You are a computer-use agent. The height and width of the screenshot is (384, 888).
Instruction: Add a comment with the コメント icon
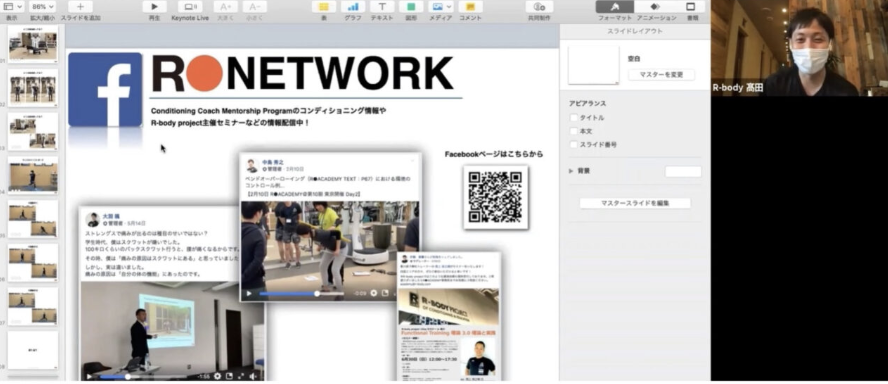click(x=470, y=7)
